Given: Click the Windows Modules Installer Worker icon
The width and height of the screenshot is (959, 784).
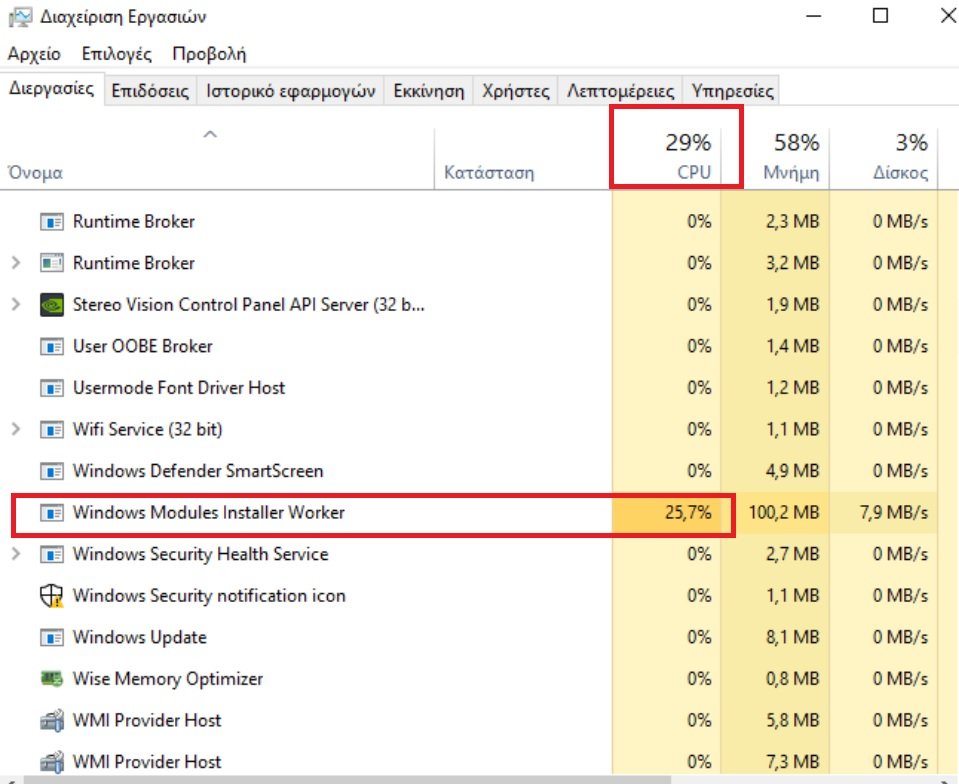Looking at the screenshot, I should pyautogui.click(x=51, y=513).
